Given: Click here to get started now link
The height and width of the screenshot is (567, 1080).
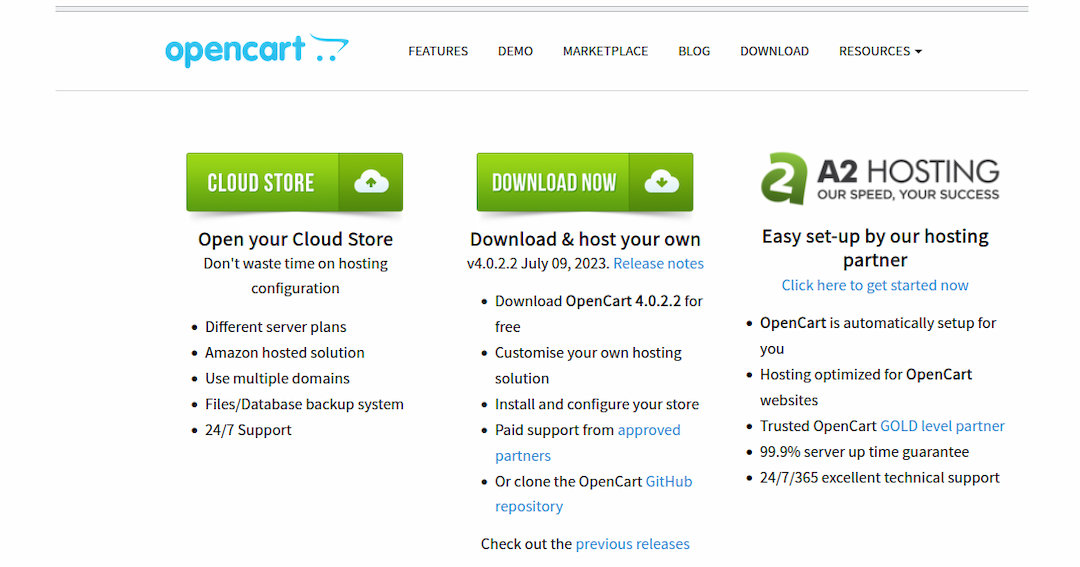Looking at the screenshot, I should 875,285.
